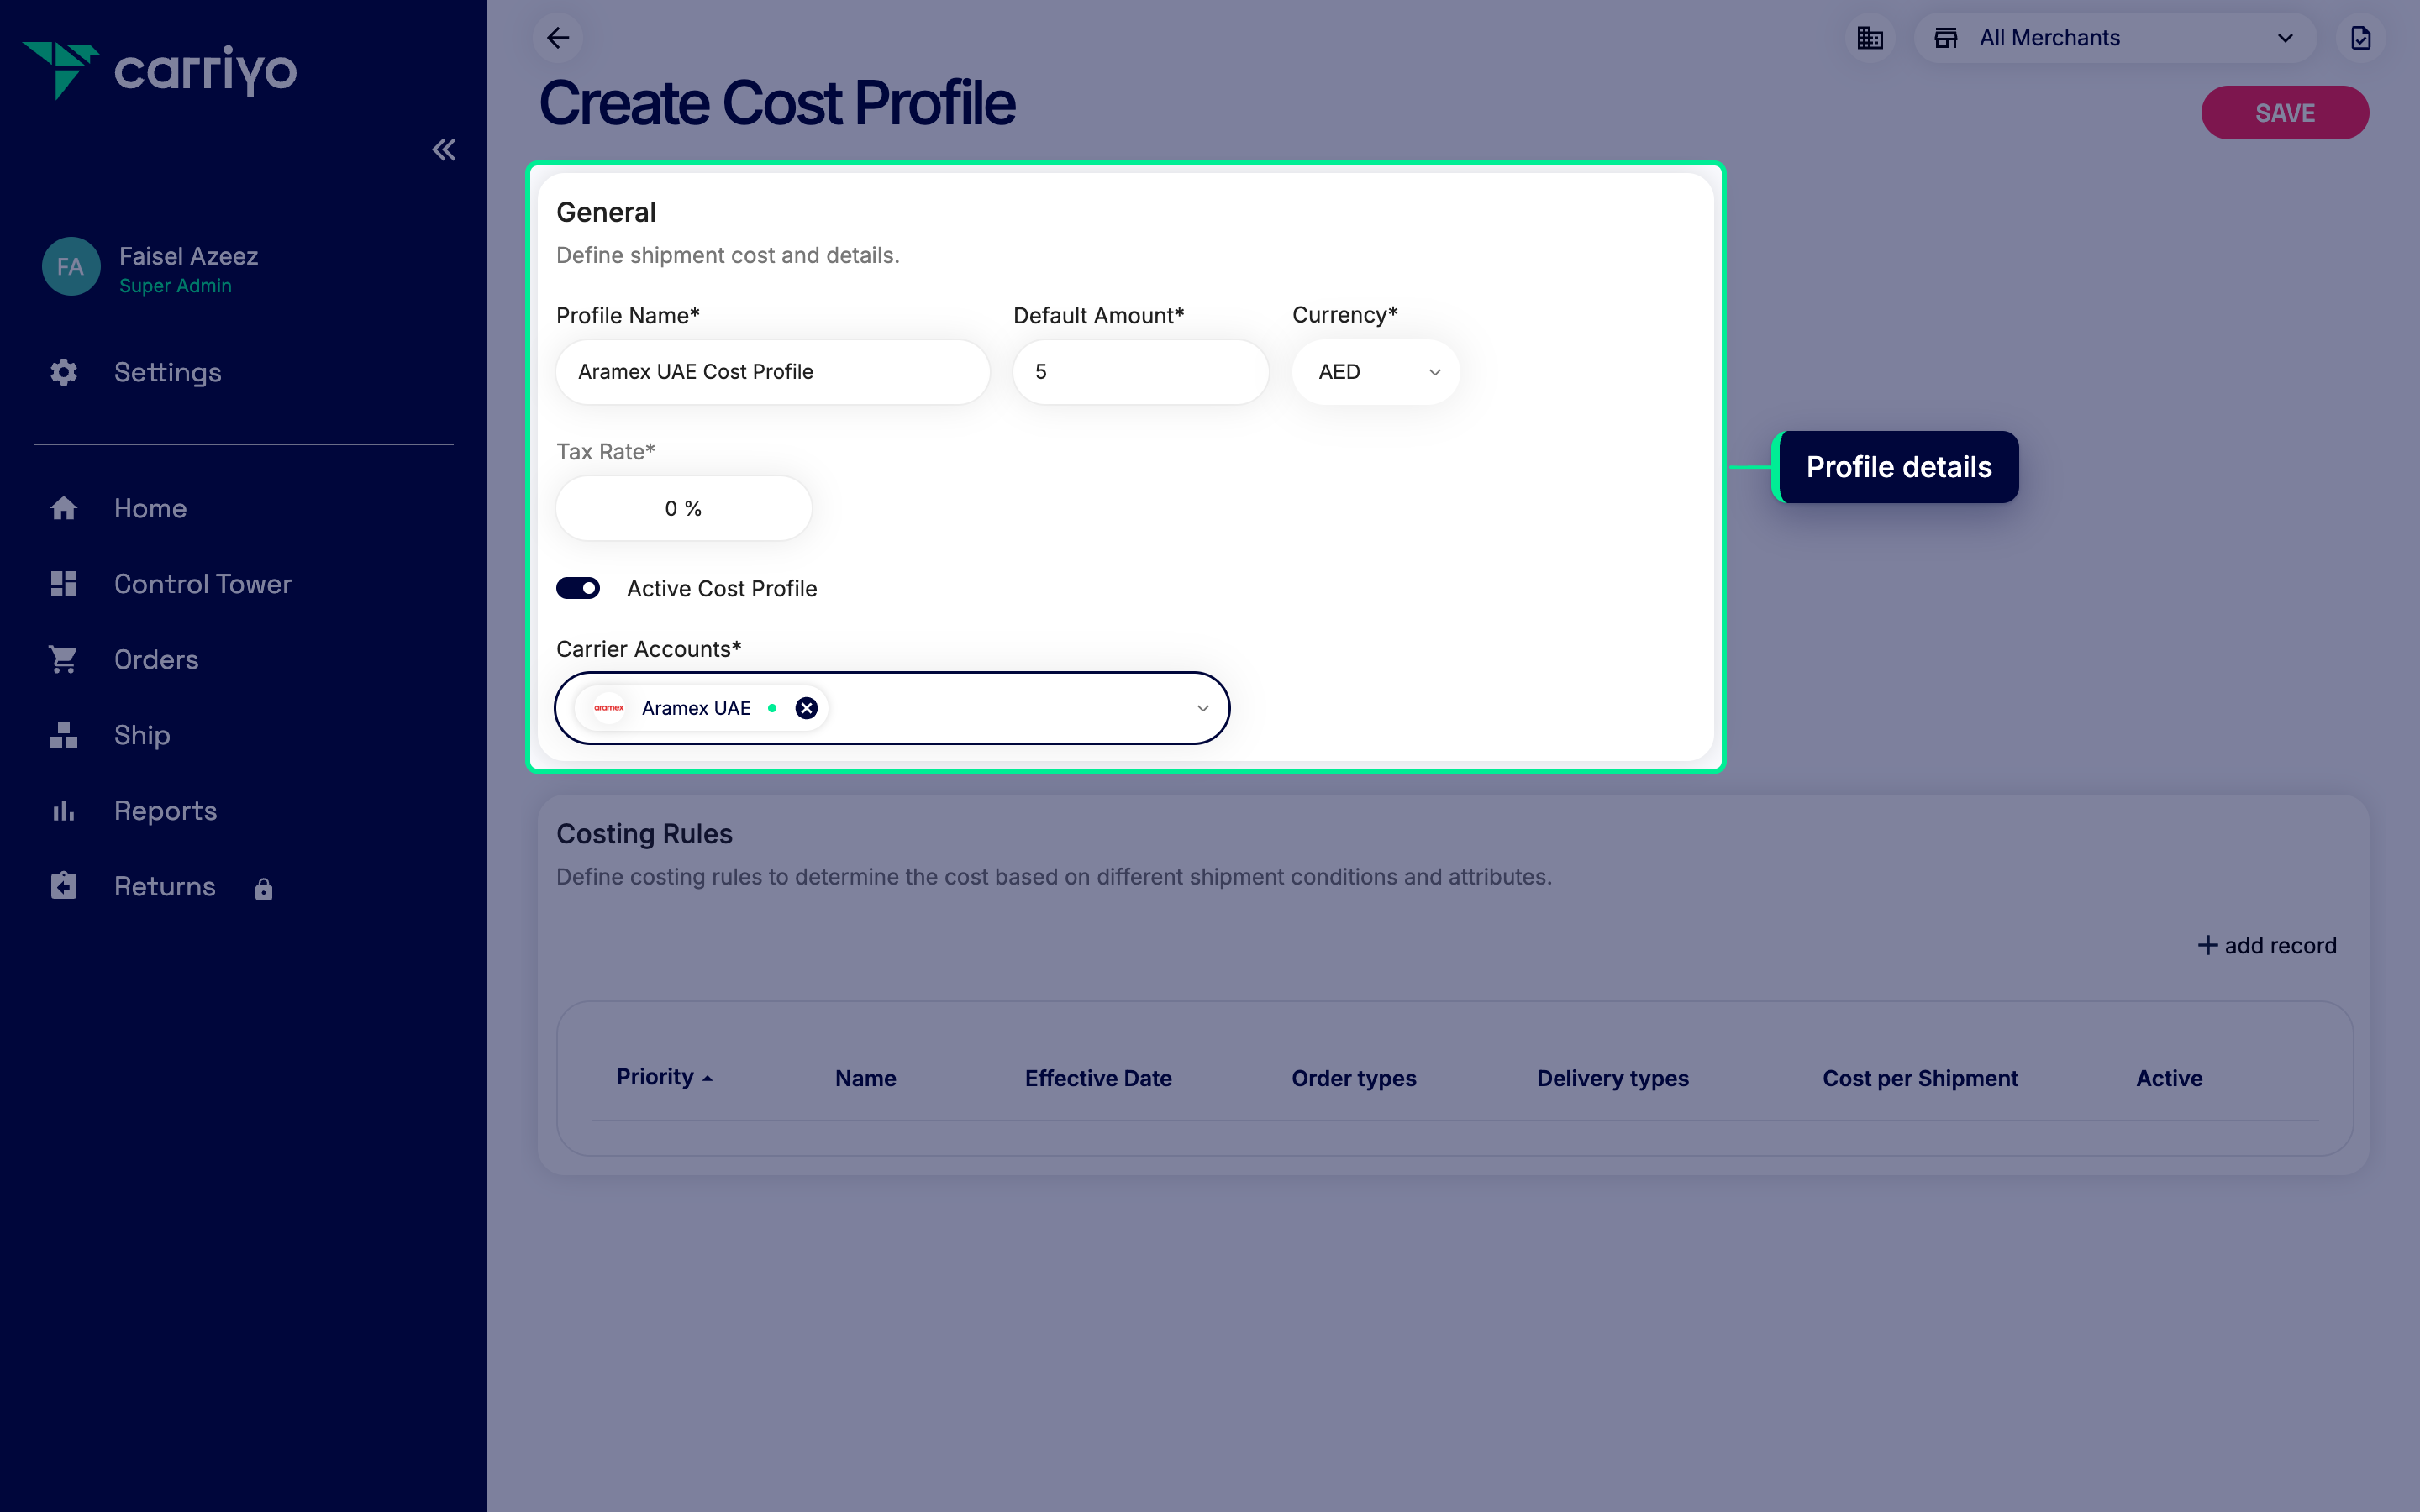Image resolution: width=2420 pixels, height=1512 pixels.
Task: Click Faisel Azeez user name
Action: pos(188,256)
